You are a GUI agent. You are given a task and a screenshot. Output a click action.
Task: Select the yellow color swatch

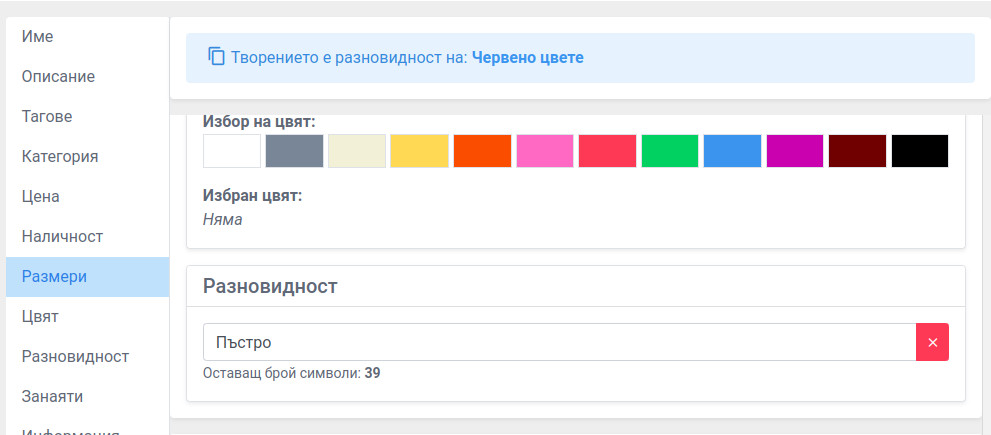[x=419, y=151]
